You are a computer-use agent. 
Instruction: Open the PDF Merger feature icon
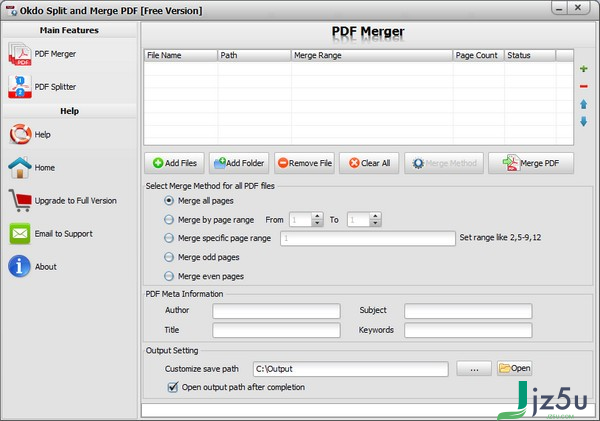(x=20, y=54)
